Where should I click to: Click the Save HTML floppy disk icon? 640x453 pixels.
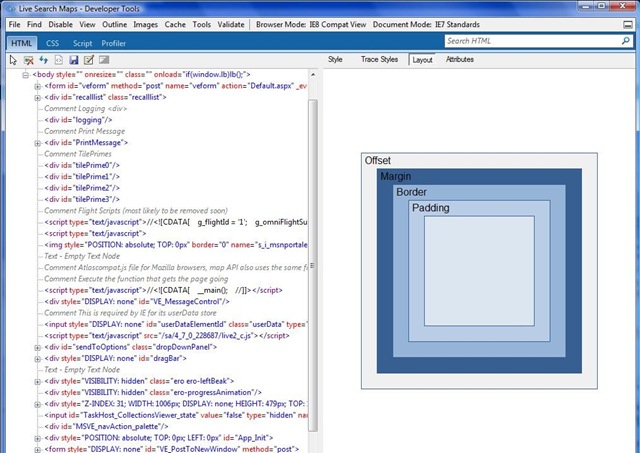74,60
